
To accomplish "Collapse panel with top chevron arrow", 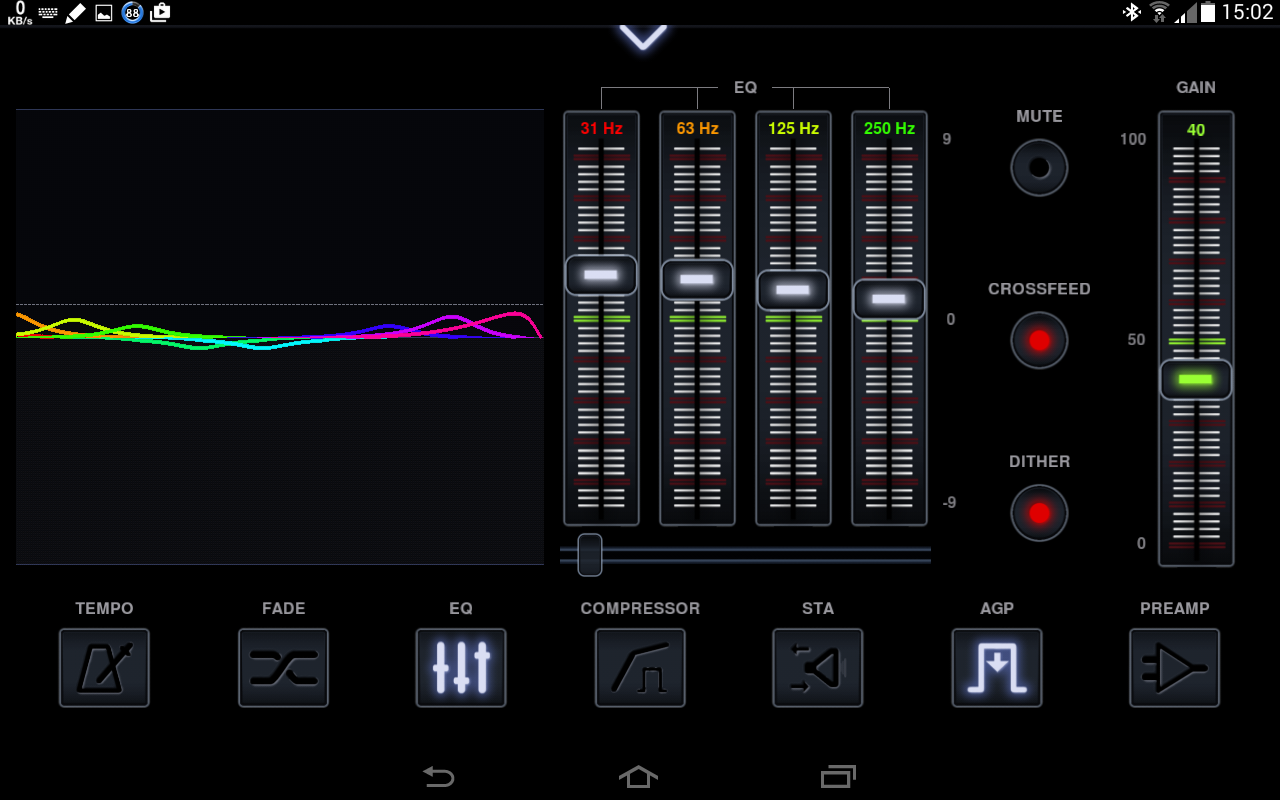I will 642,37.
